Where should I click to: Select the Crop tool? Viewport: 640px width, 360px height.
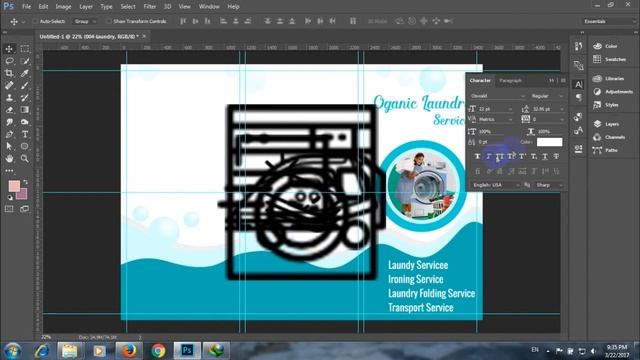(9, 73)
